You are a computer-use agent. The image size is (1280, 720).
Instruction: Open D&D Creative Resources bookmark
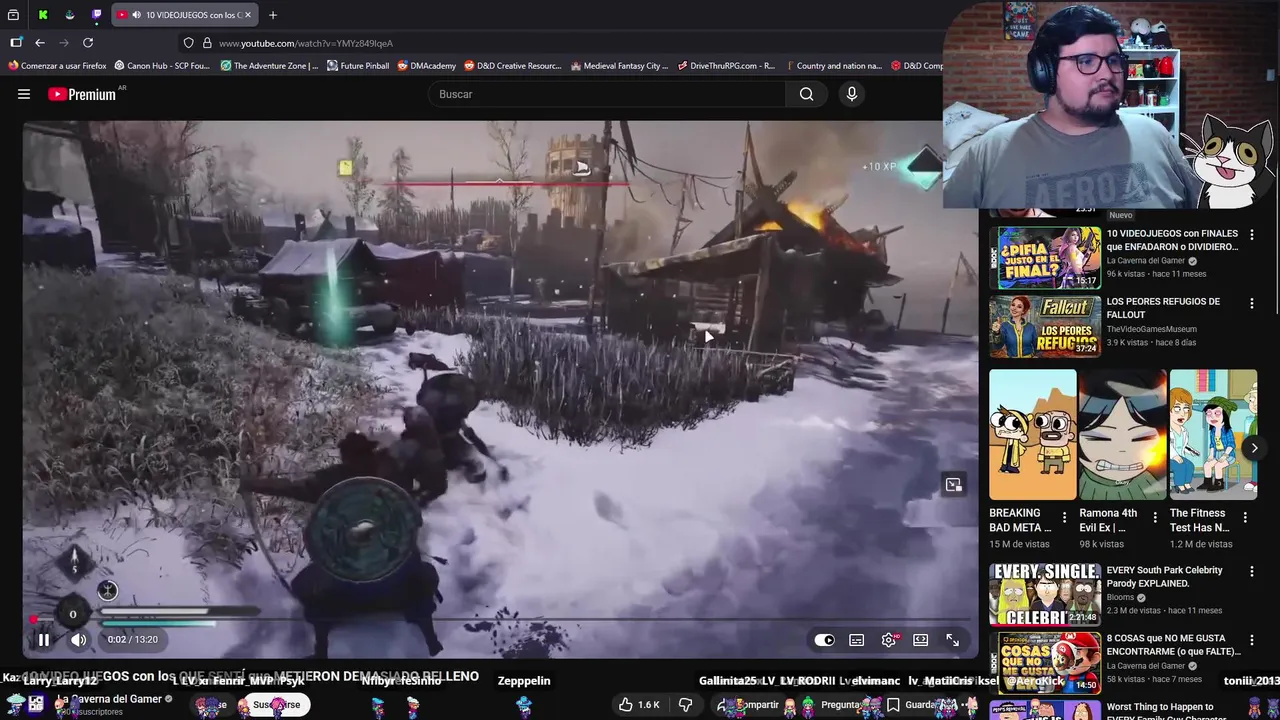coord(513,66)
